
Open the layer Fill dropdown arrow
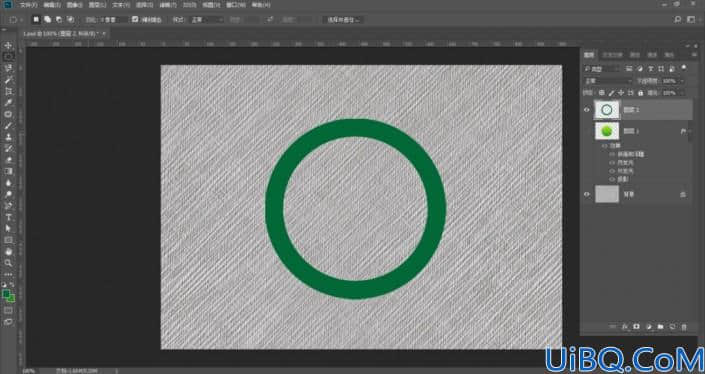[682, 93]
